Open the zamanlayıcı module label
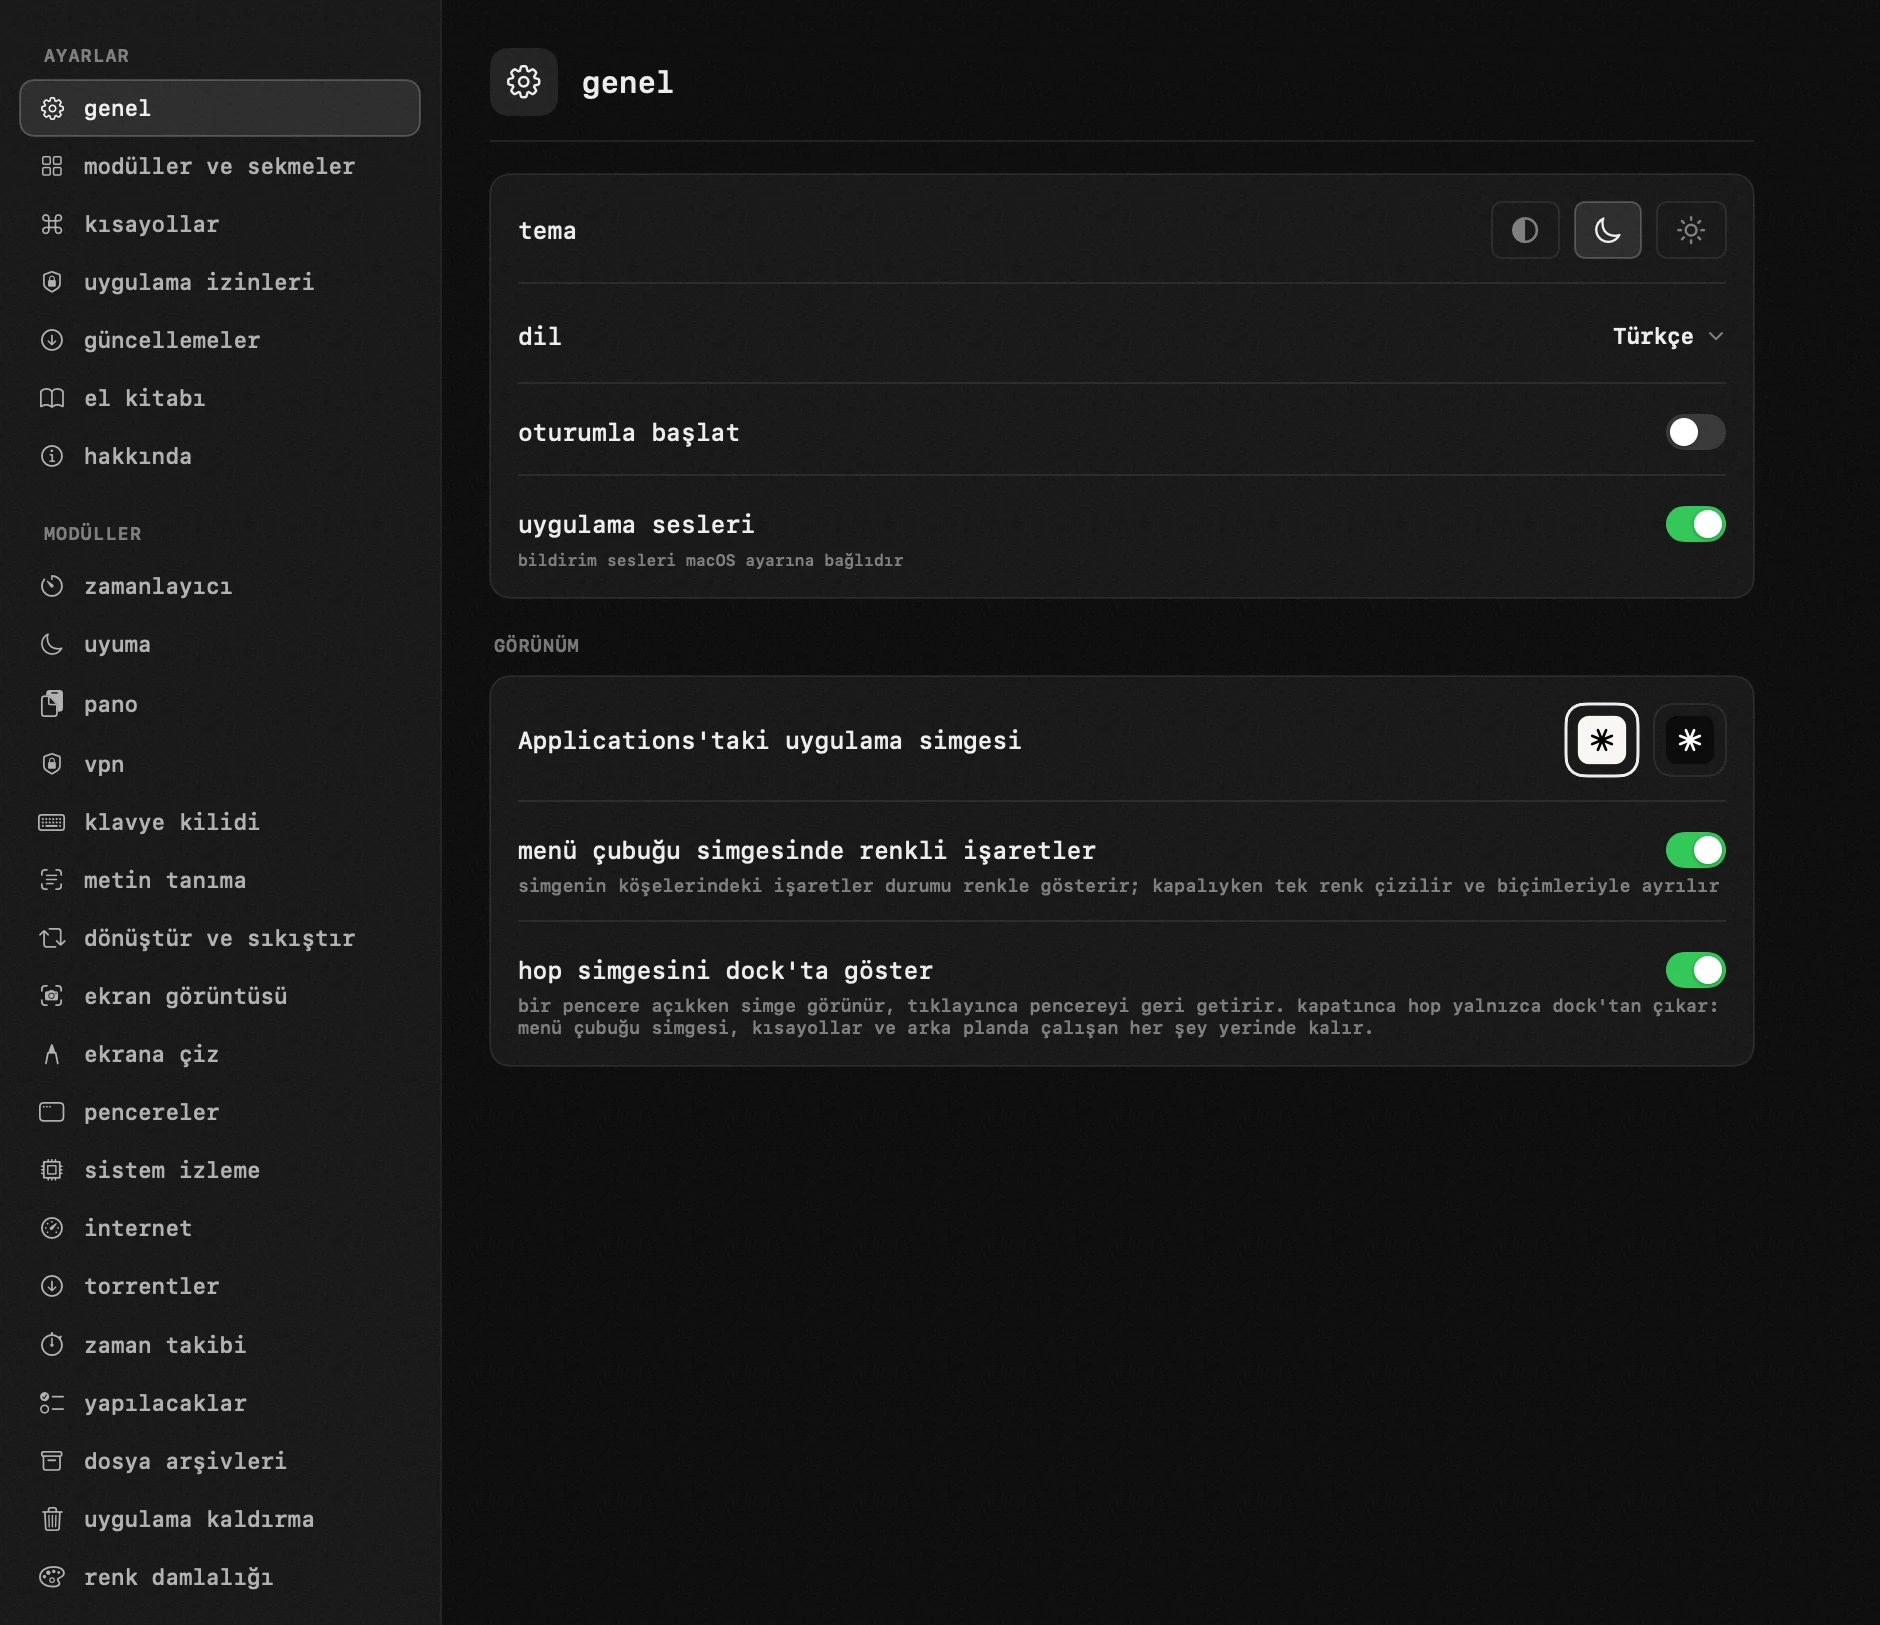 [158, 587]
